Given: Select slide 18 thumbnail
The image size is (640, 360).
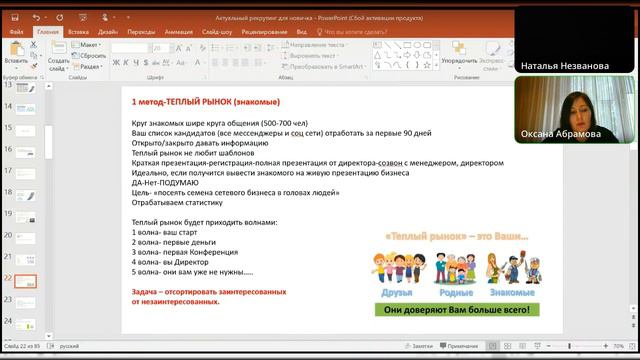Looking at the screenshot, I should tap(25, 196).
